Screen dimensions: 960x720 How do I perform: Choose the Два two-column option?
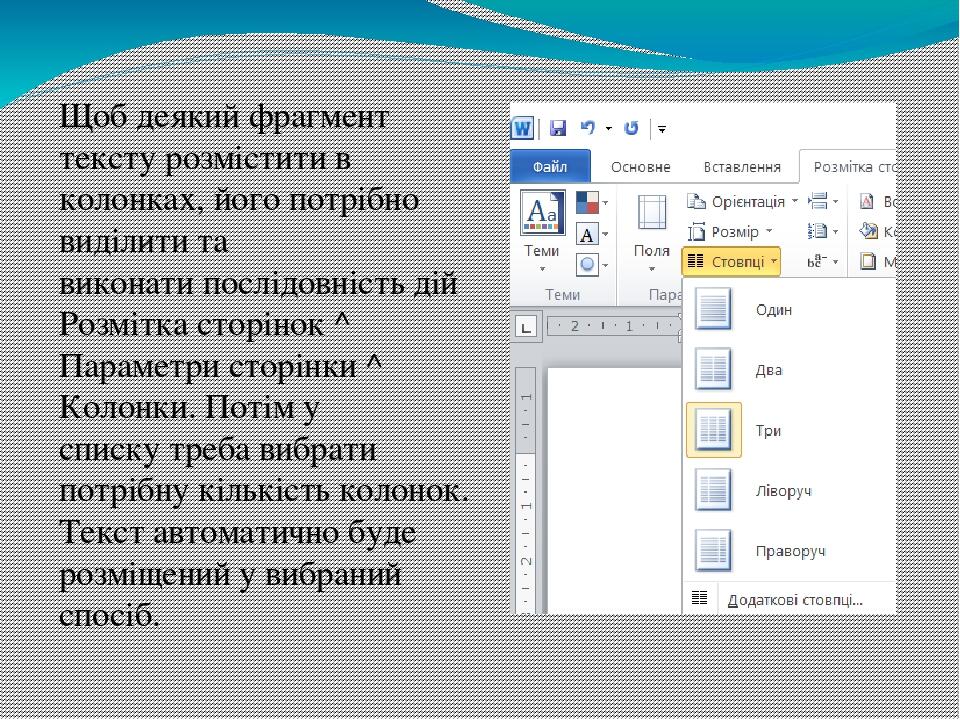coord(789,370)
